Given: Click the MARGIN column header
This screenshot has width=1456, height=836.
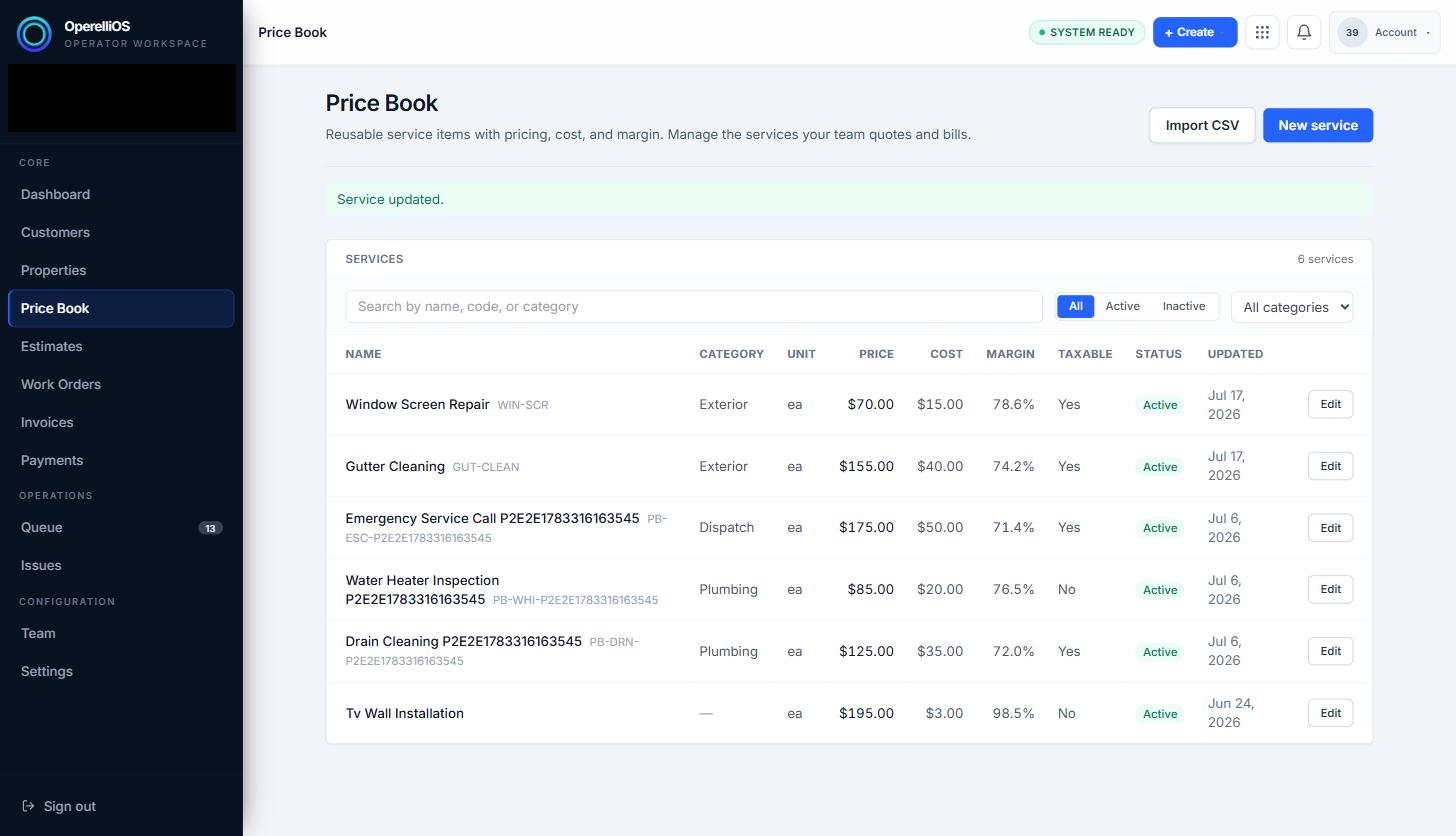Looking at the screenshot, I should click(1010, 354).
